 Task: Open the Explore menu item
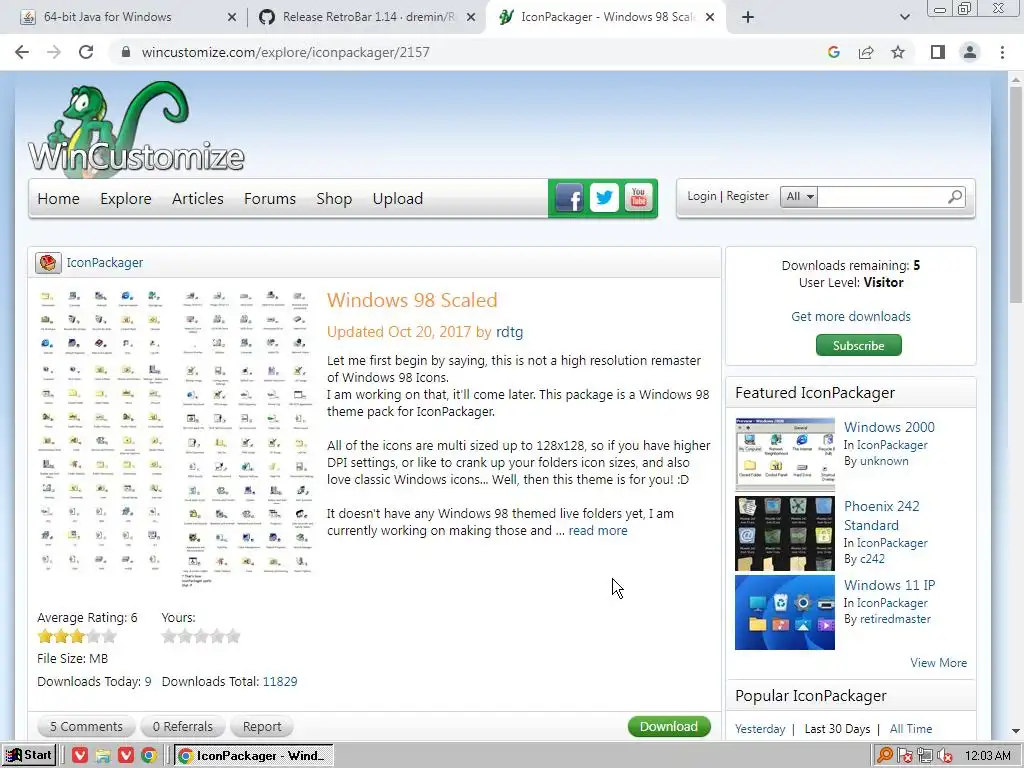(125, 199)
